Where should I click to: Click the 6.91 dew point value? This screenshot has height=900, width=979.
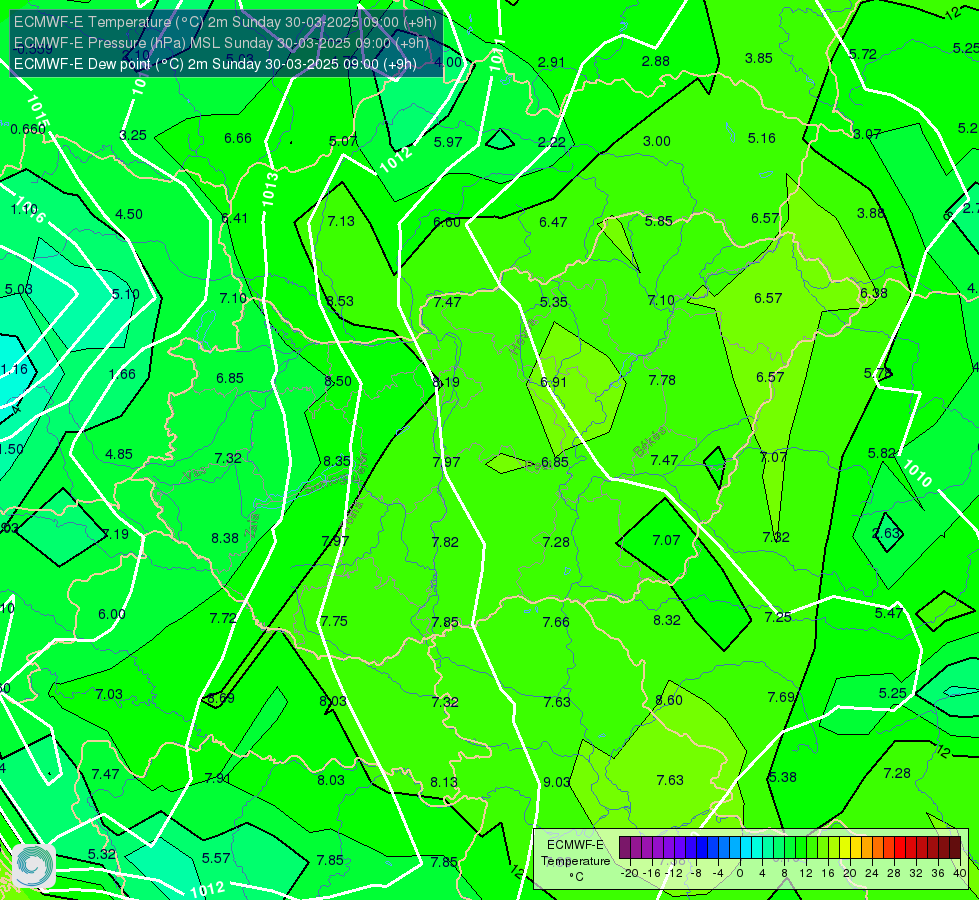pos(553,382)
